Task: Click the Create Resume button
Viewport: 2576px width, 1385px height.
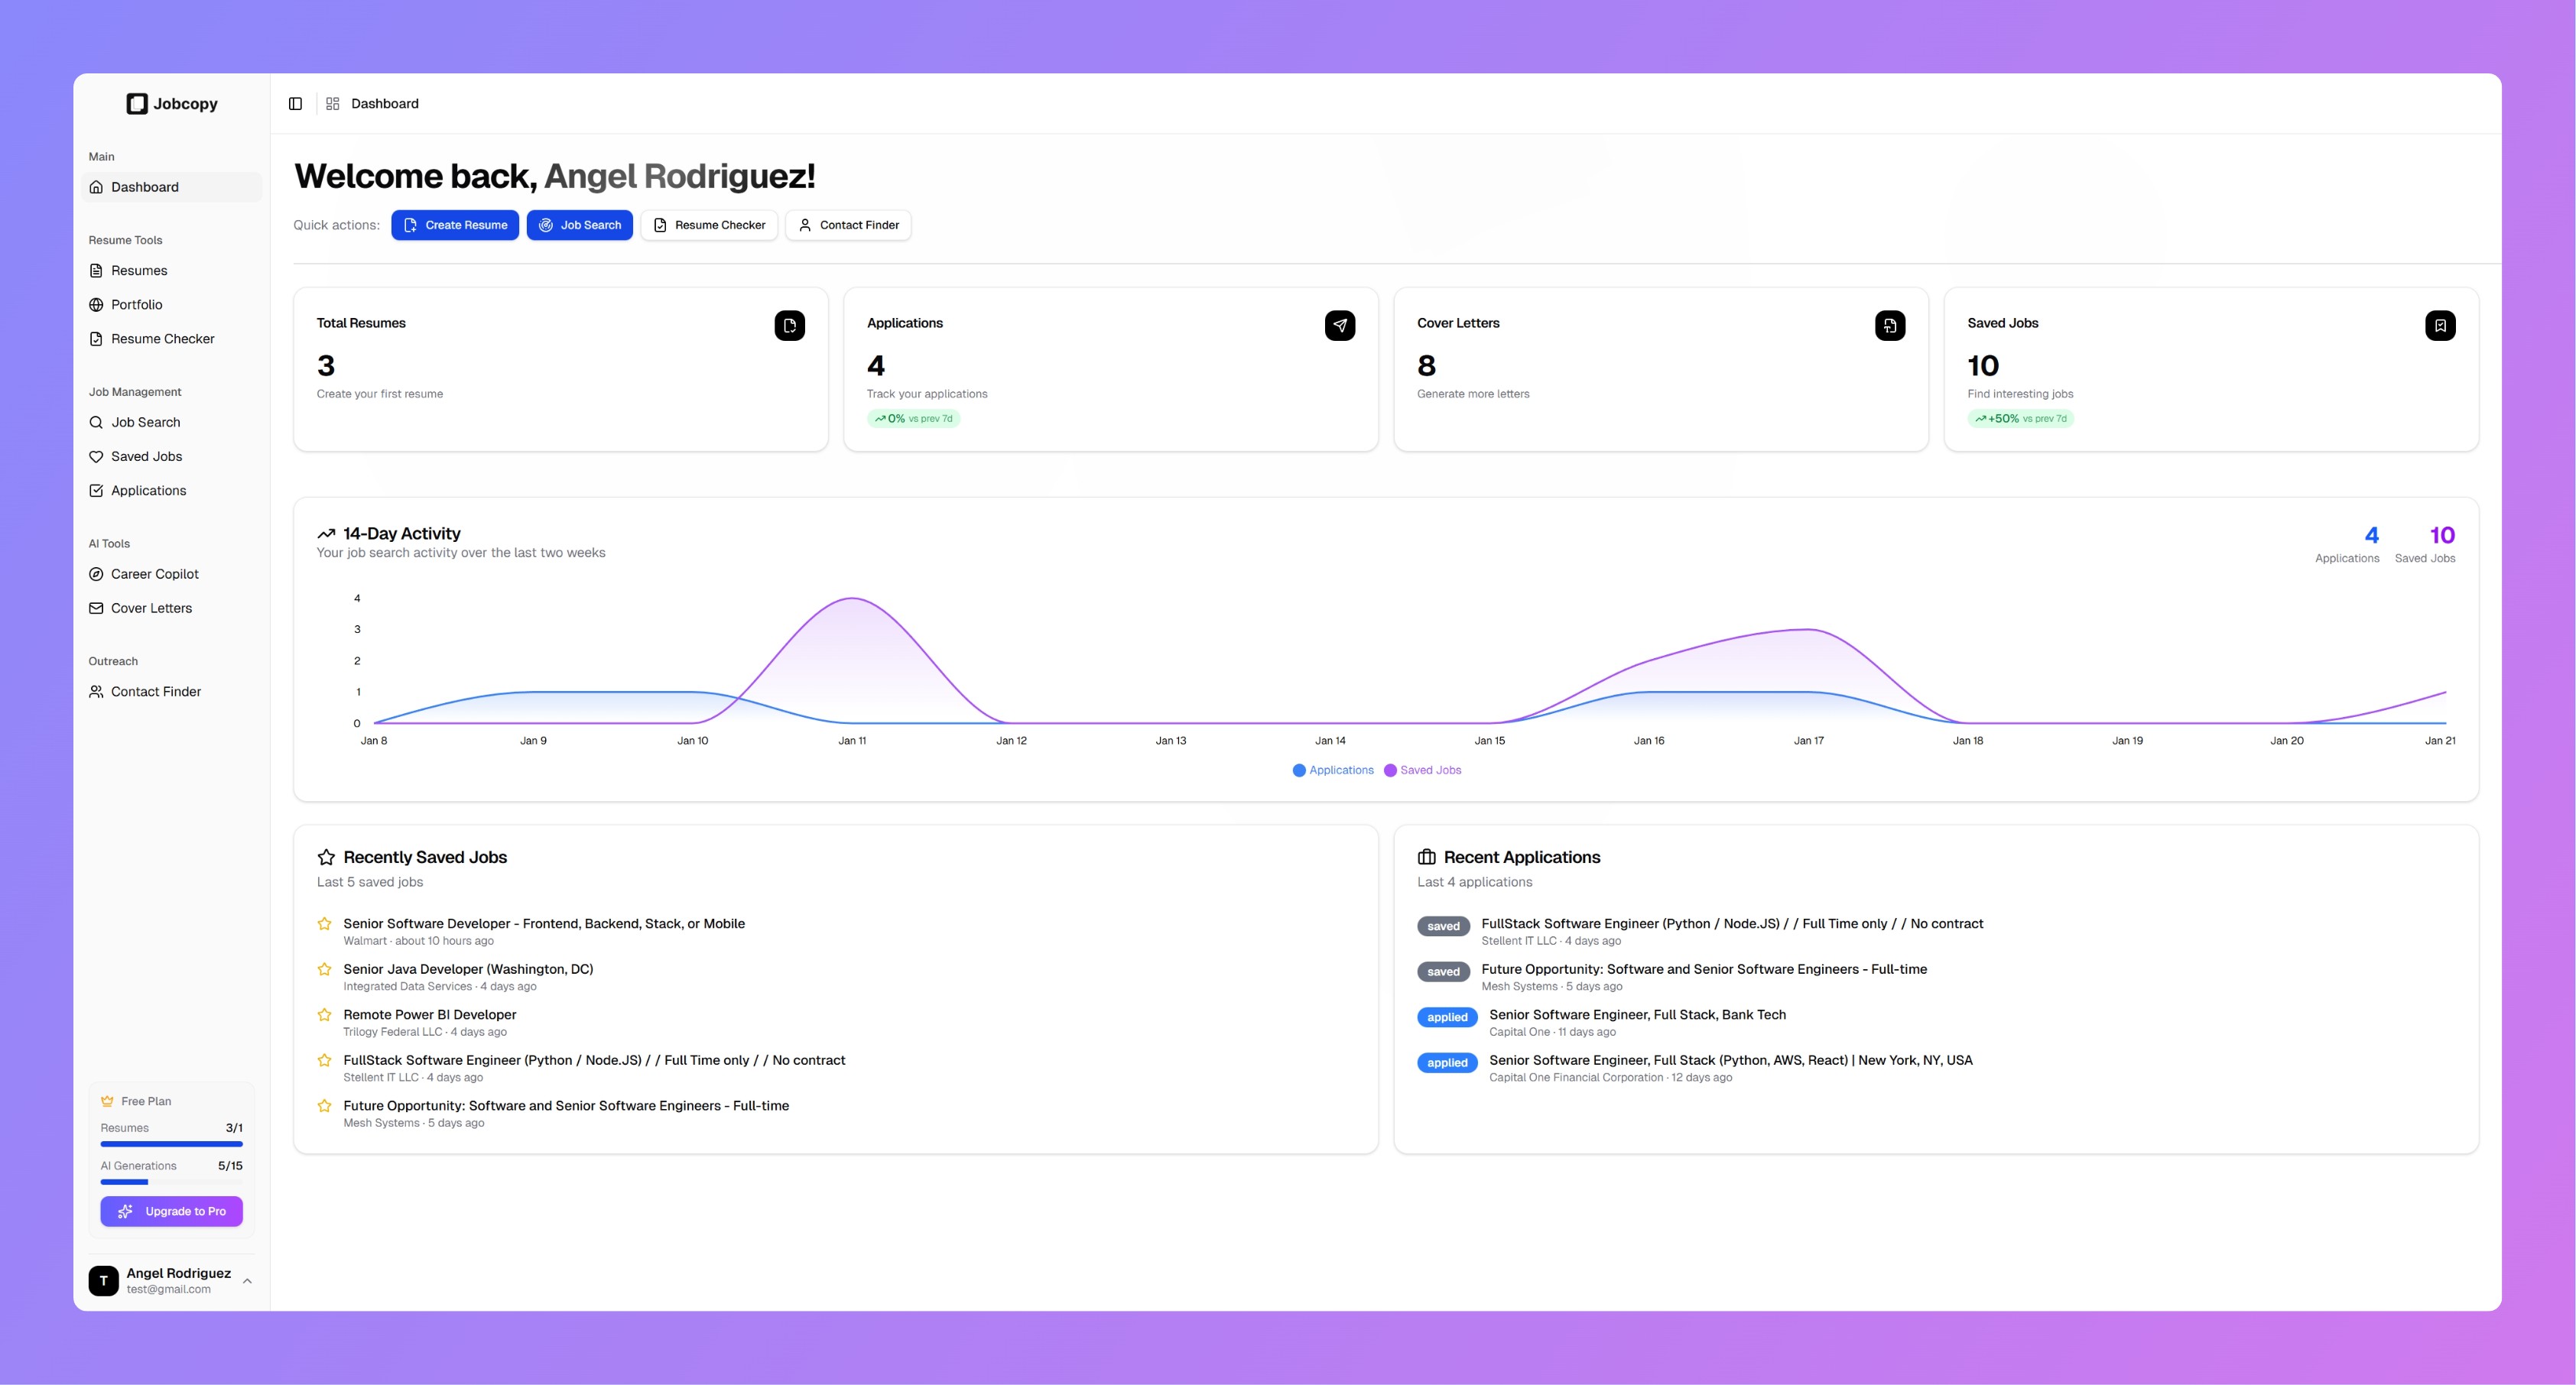Action: coord(455,225)
